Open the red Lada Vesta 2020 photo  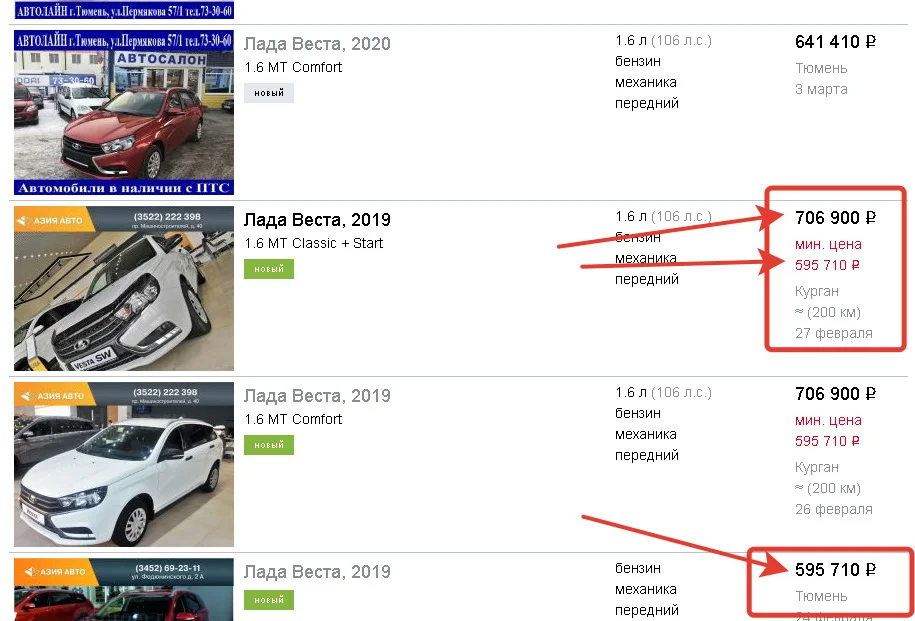pos(123,112)
